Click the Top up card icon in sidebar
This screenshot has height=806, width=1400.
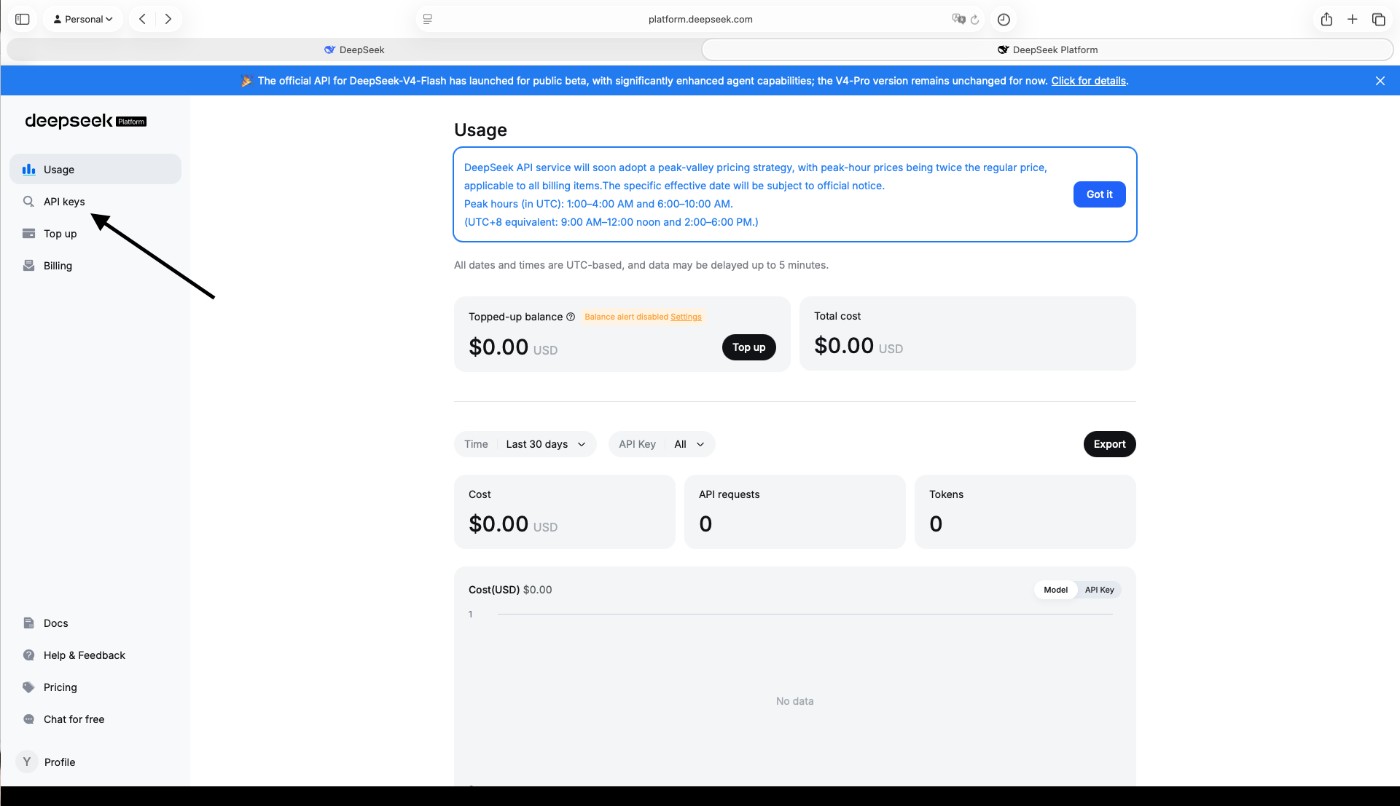coord(29,233)
